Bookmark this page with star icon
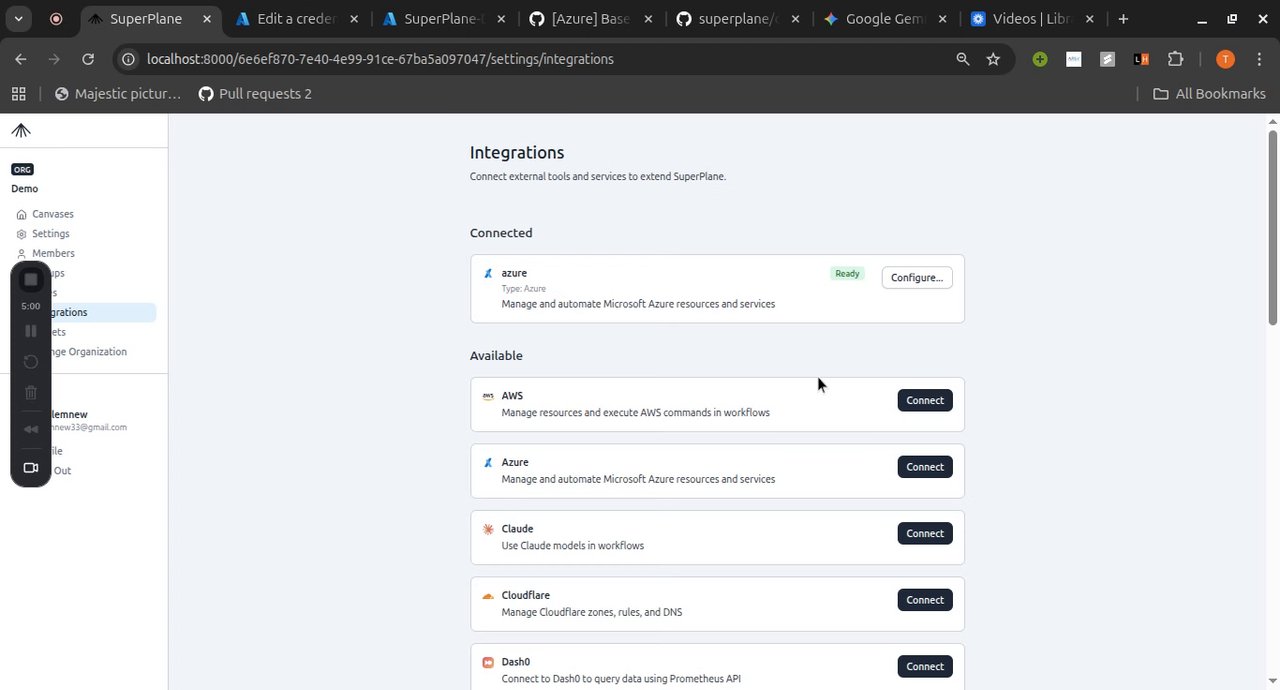The height and width of the screenshot is (690, 1280). tap(993, 59)
